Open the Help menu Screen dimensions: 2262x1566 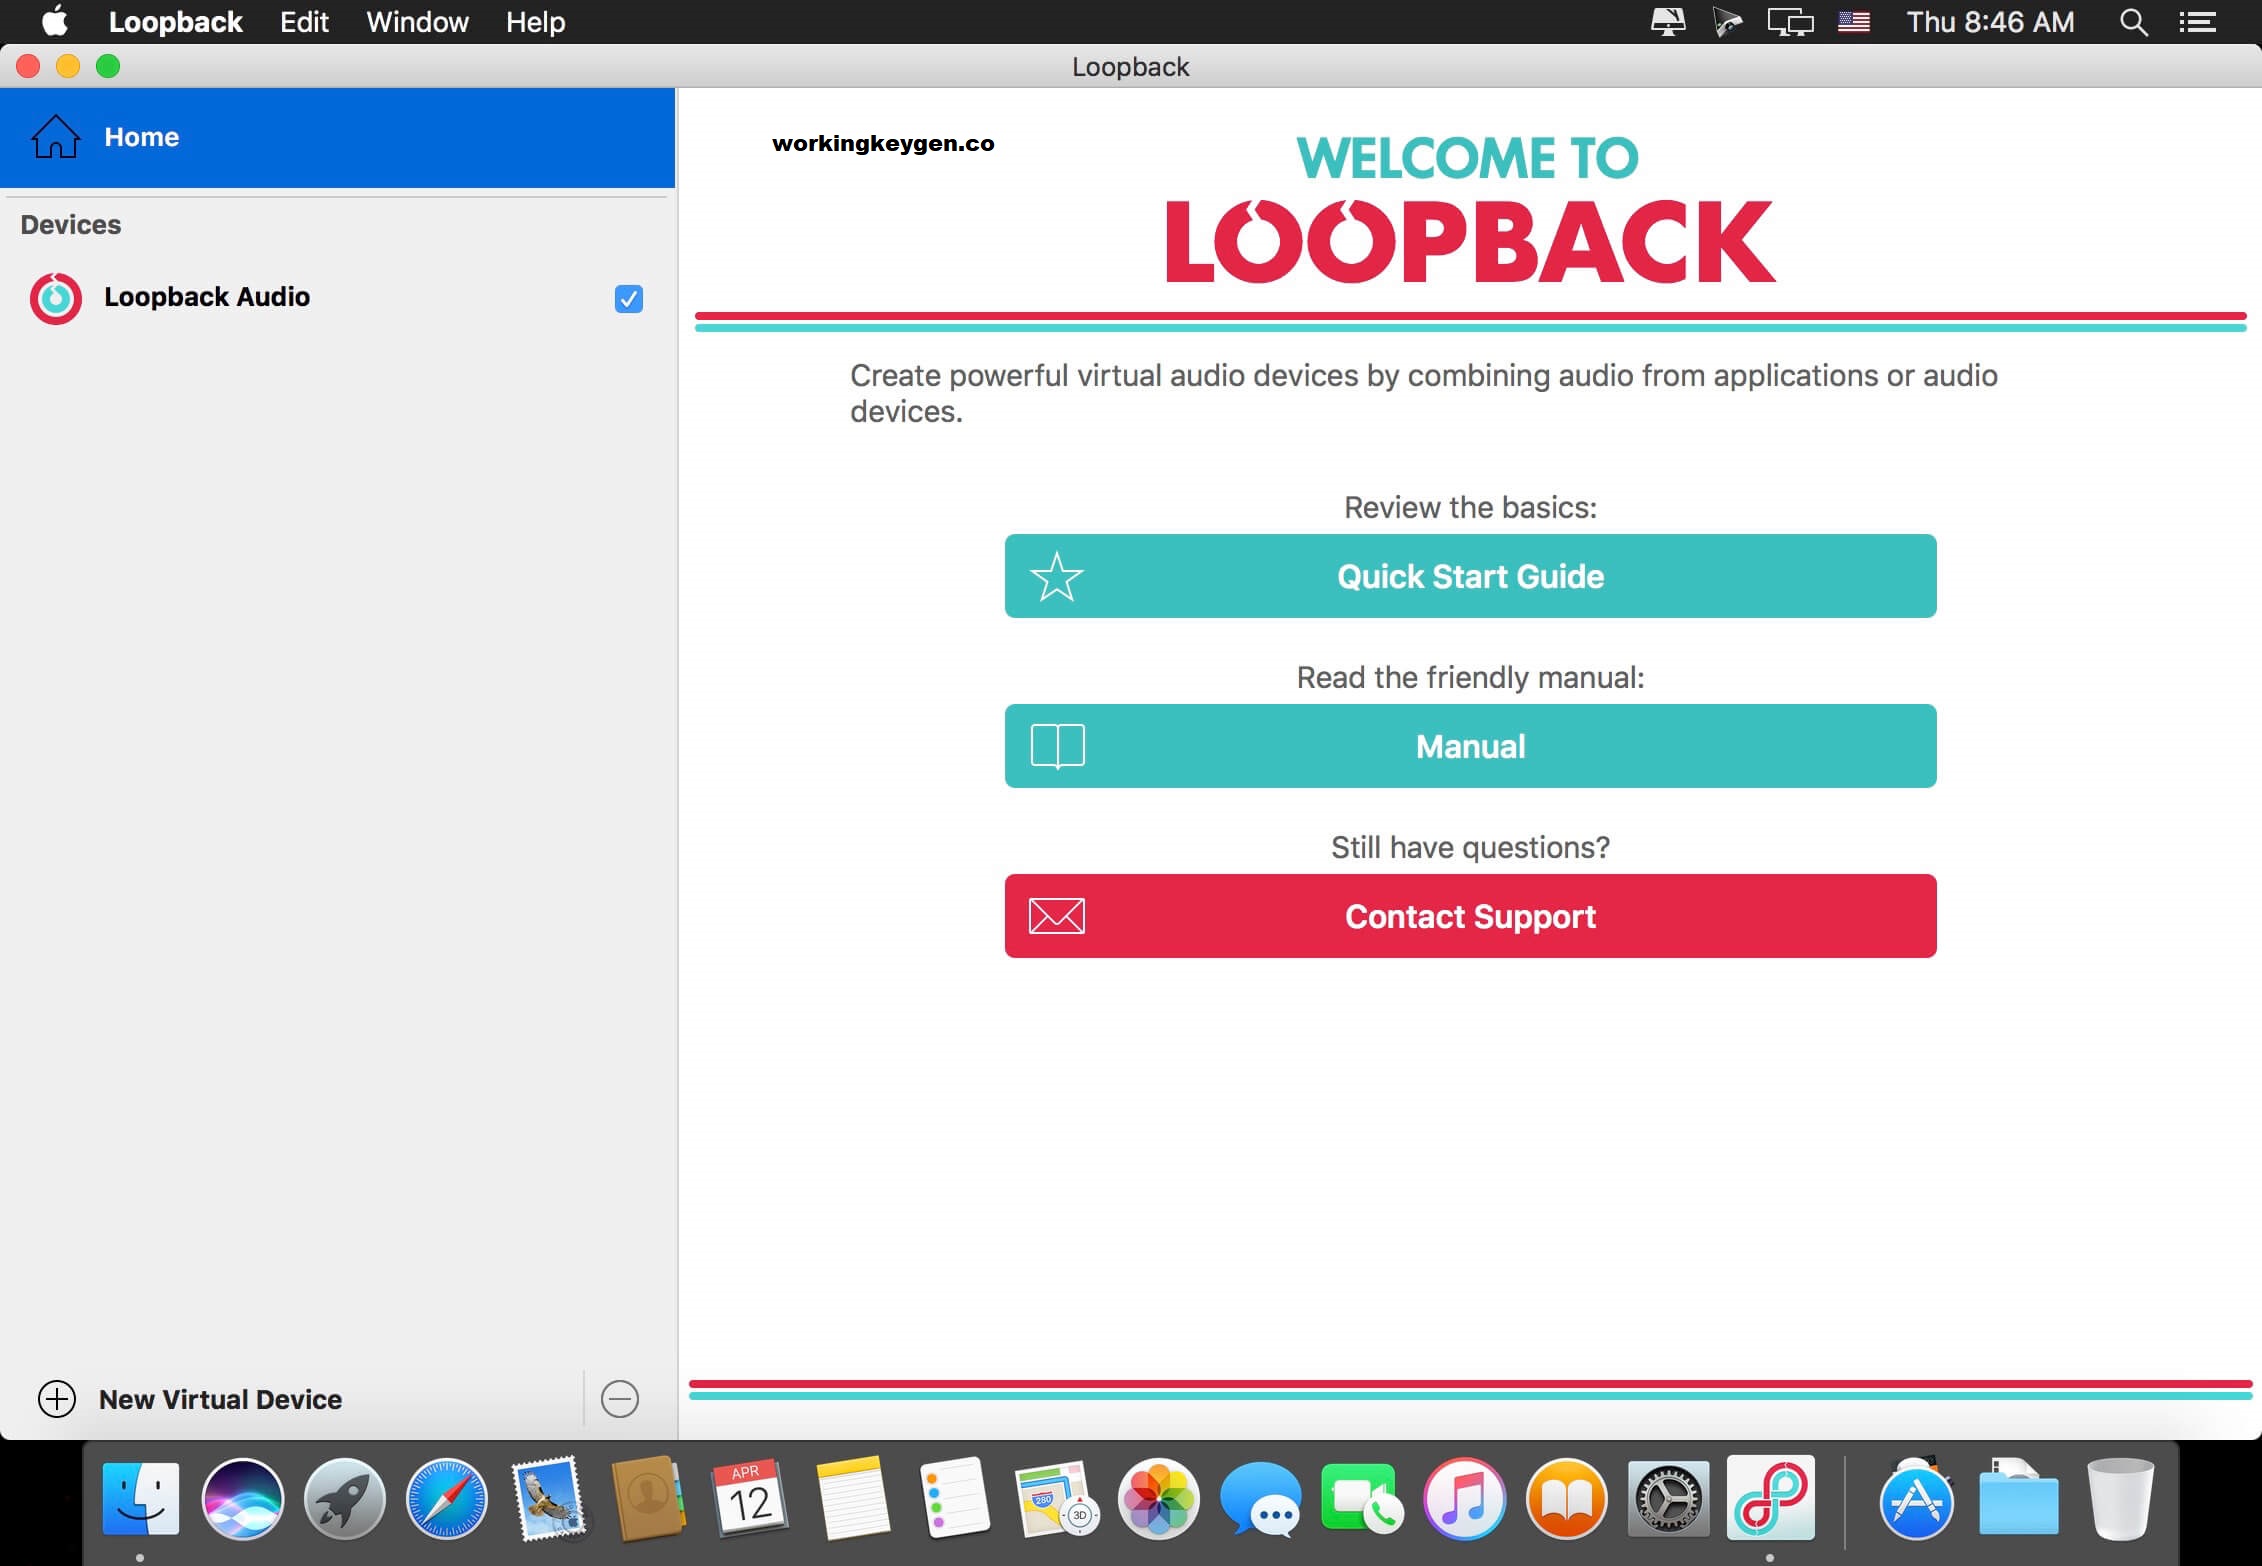[534, 21]
